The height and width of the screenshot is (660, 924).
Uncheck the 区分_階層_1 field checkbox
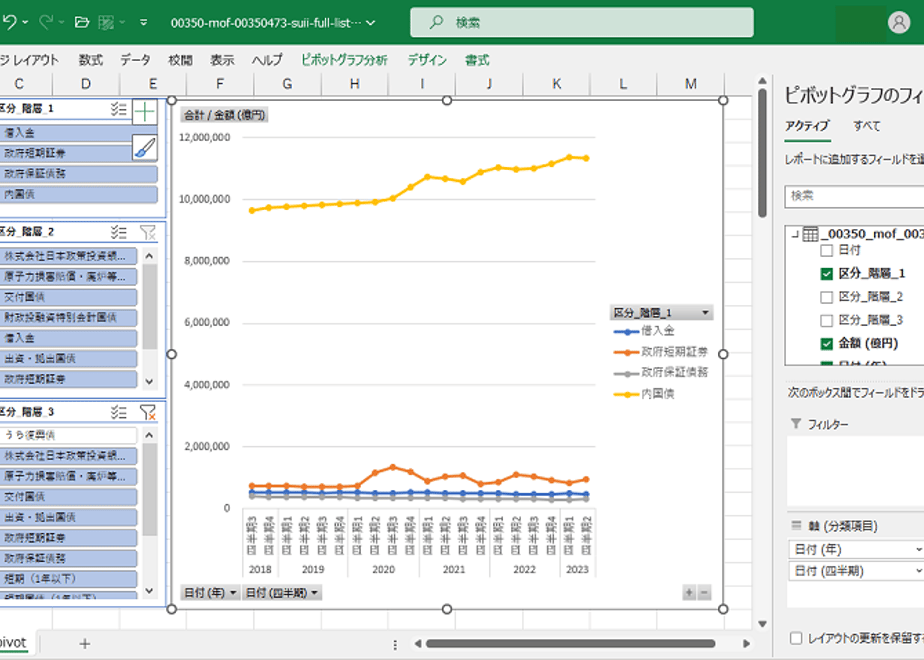pyautogui.click(x=827, y=273)
